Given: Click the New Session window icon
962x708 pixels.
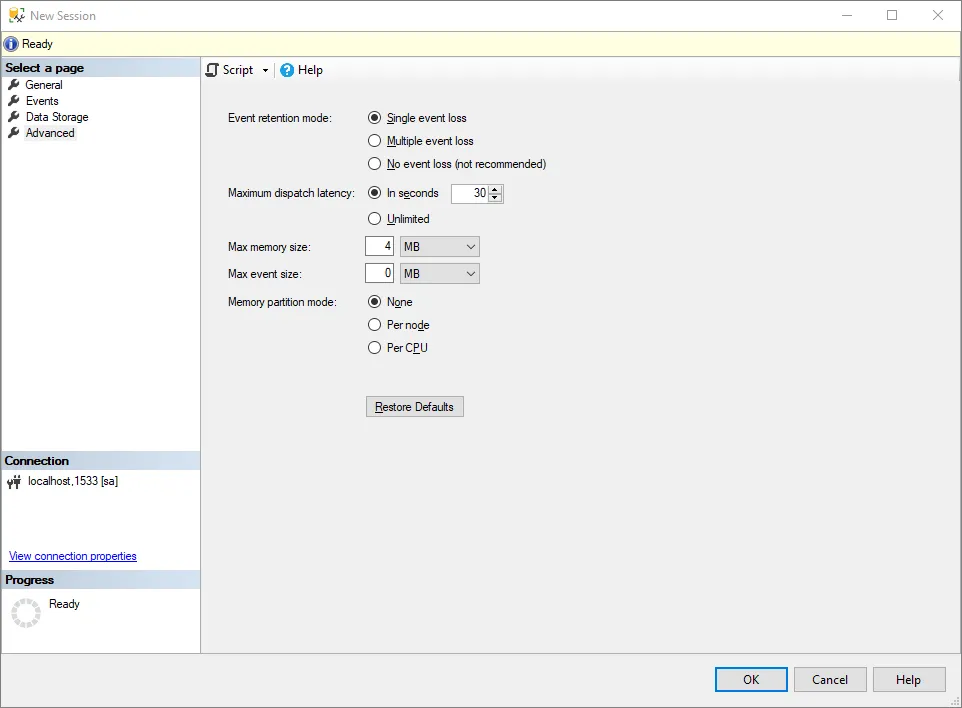Looking at the screenshot, I should (17, 15).
